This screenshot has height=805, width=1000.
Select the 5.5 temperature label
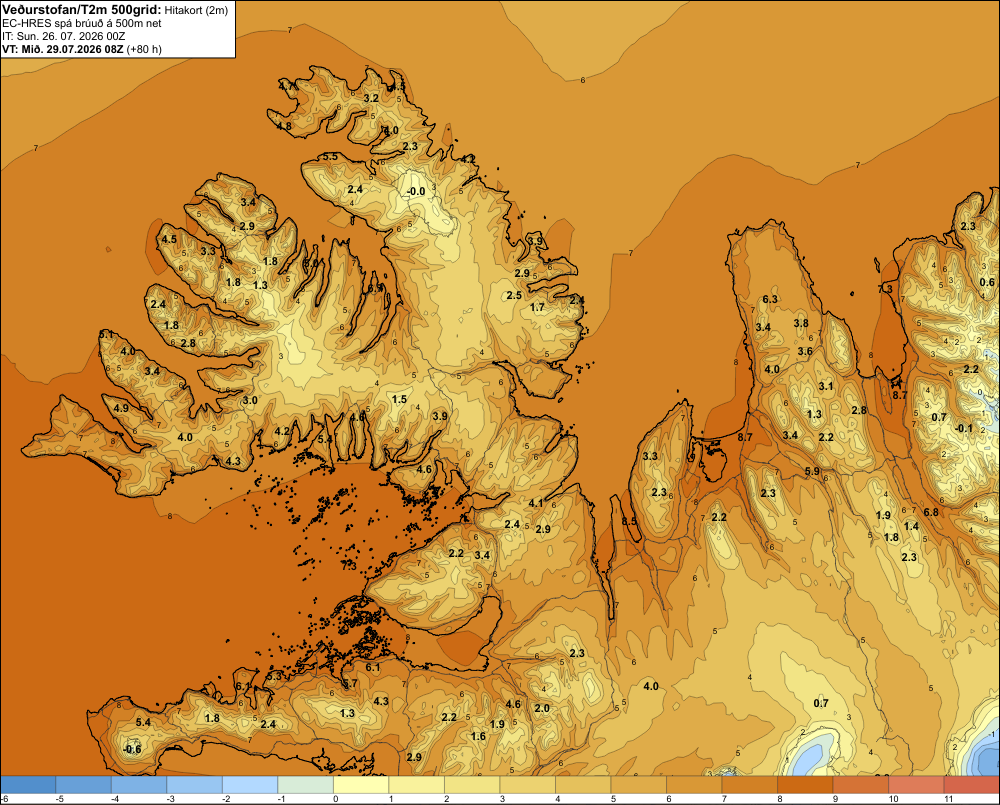pyautogui.click(x=330, y=156)
